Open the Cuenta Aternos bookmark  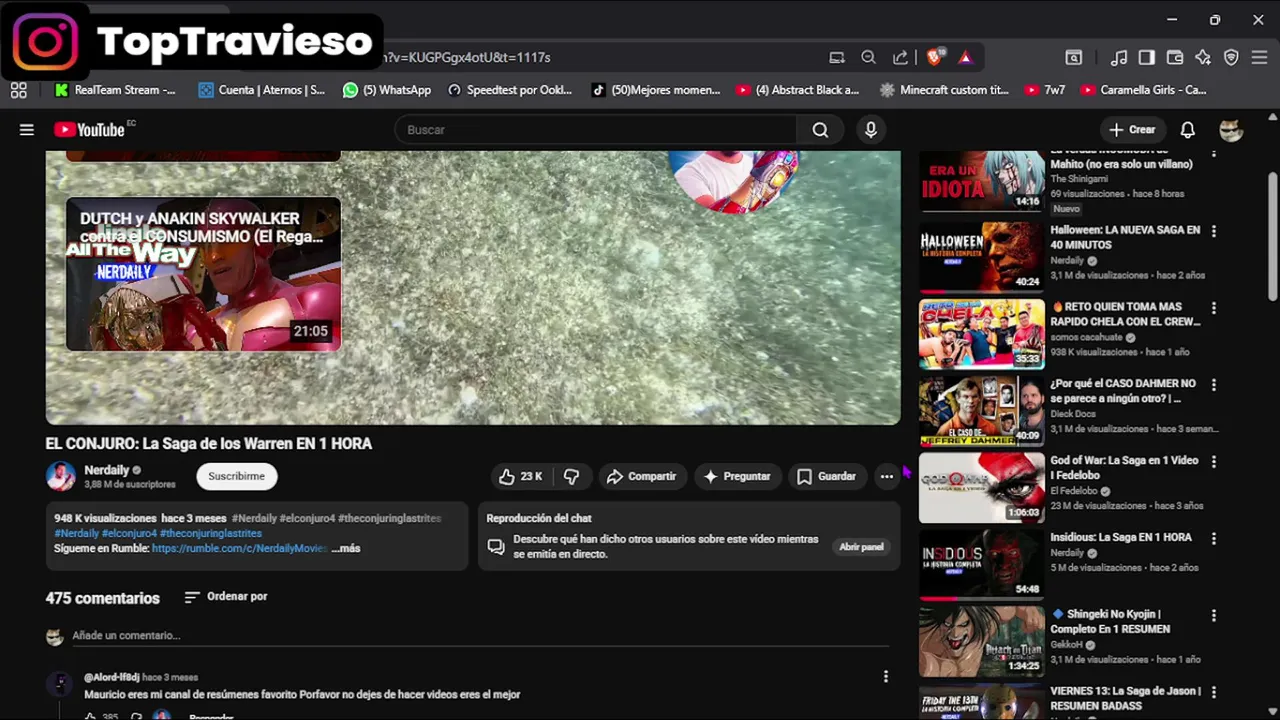[x=262, y=90]
